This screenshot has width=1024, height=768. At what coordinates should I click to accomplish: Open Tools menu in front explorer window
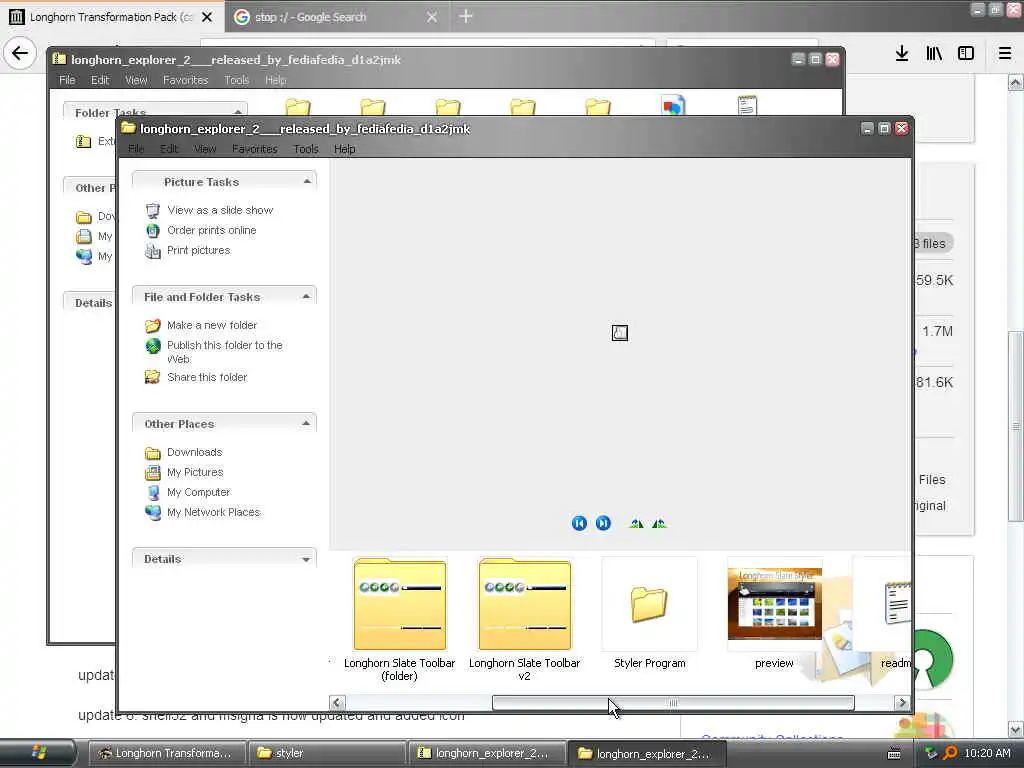tap(306, 149)
